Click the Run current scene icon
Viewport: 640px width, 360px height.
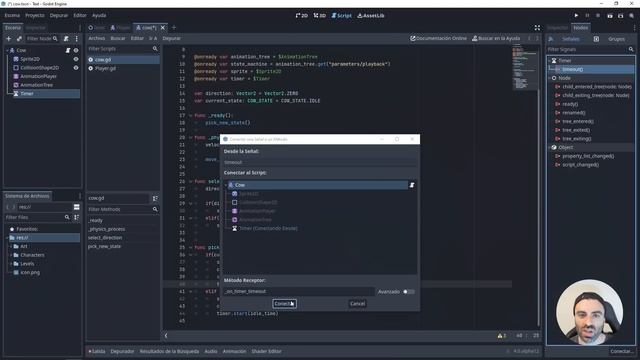[610, 16]
